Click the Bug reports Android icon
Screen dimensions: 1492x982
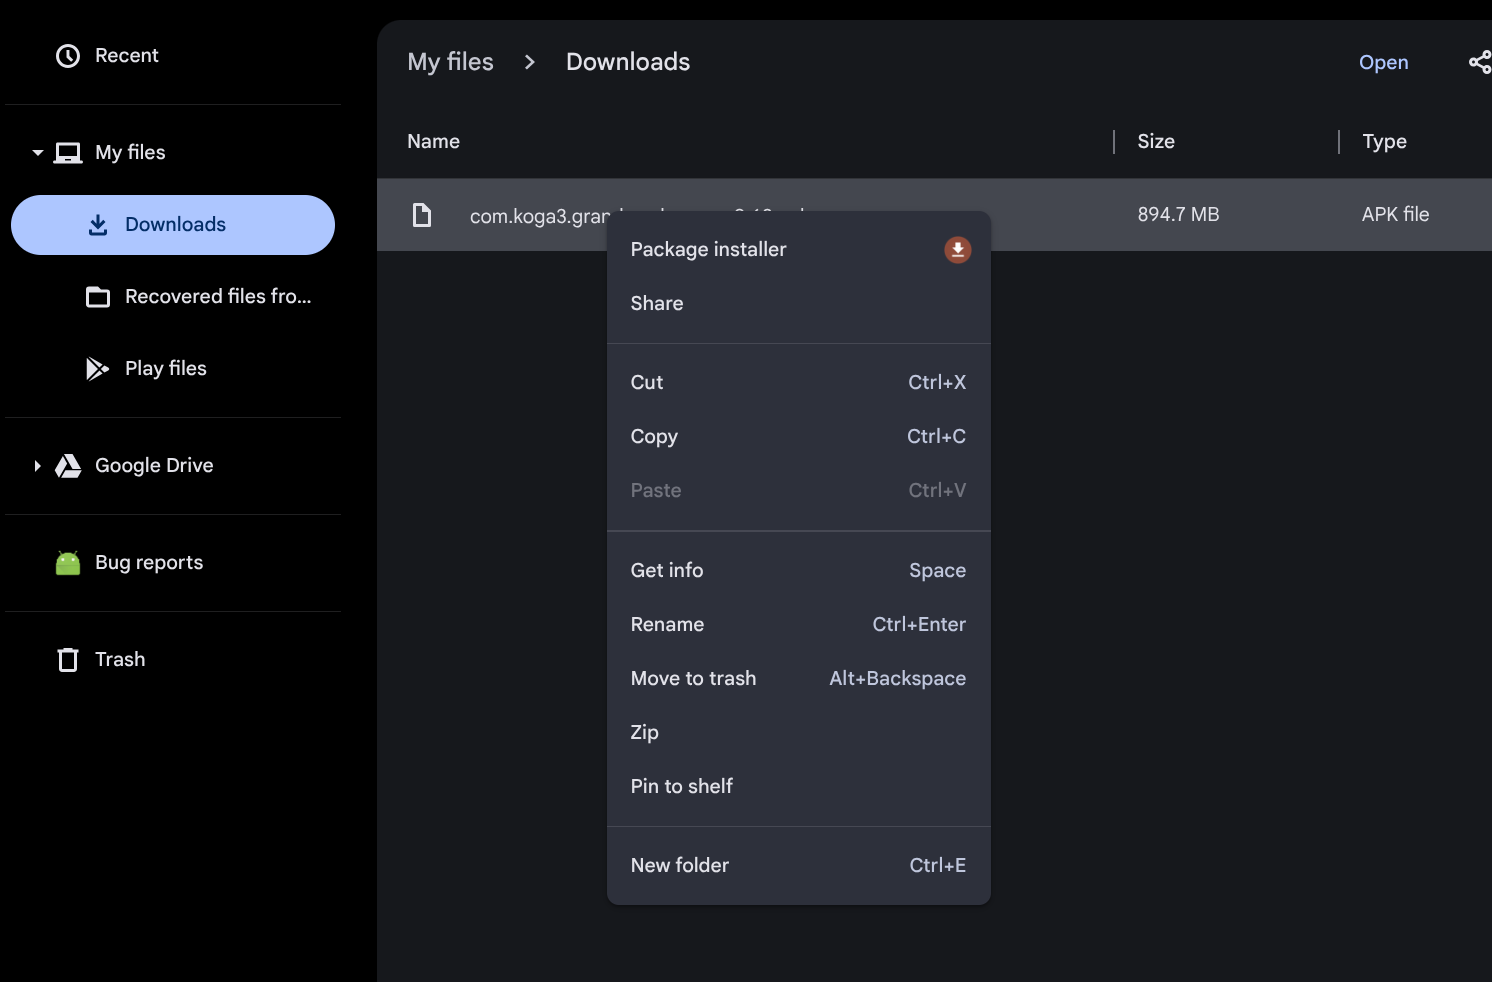(x=68, y=563)
